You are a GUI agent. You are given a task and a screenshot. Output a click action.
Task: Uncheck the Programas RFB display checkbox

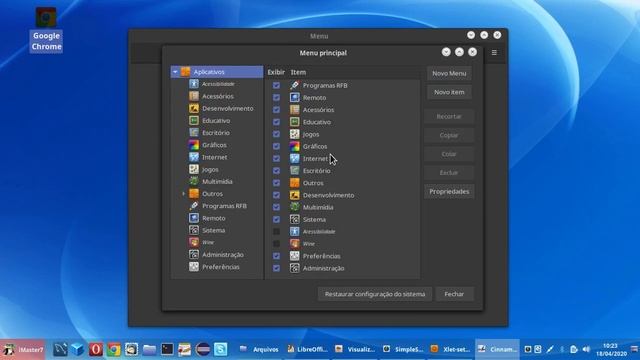[276, 85]
